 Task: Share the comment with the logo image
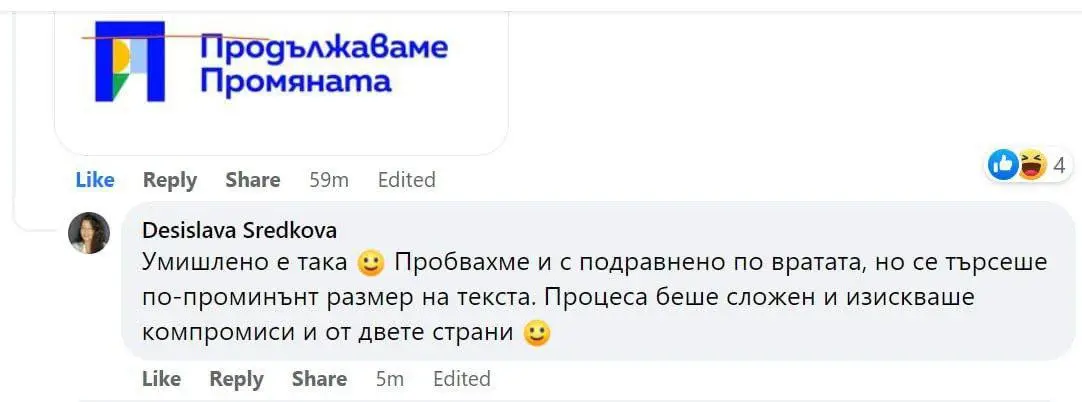coord(252,180)
